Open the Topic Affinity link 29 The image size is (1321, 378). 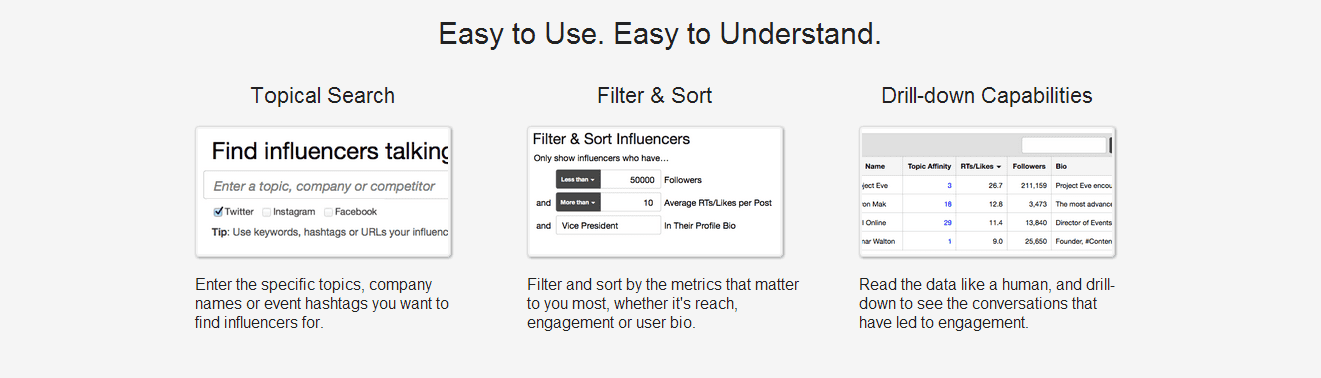coord(947,222)
